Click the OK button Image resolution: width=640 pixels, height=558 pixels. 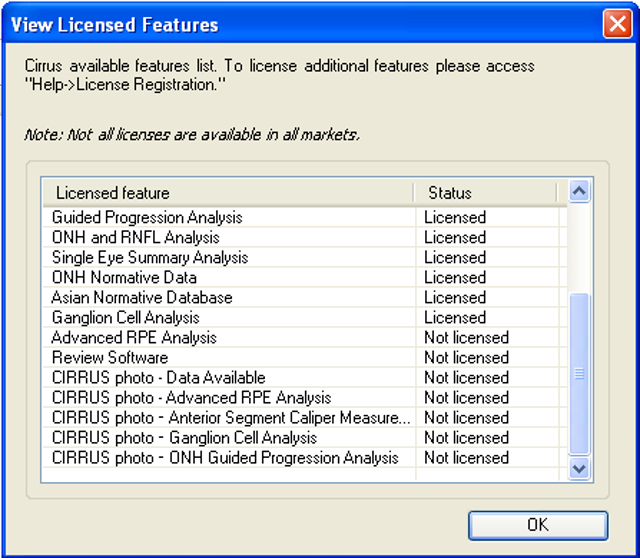538,525
